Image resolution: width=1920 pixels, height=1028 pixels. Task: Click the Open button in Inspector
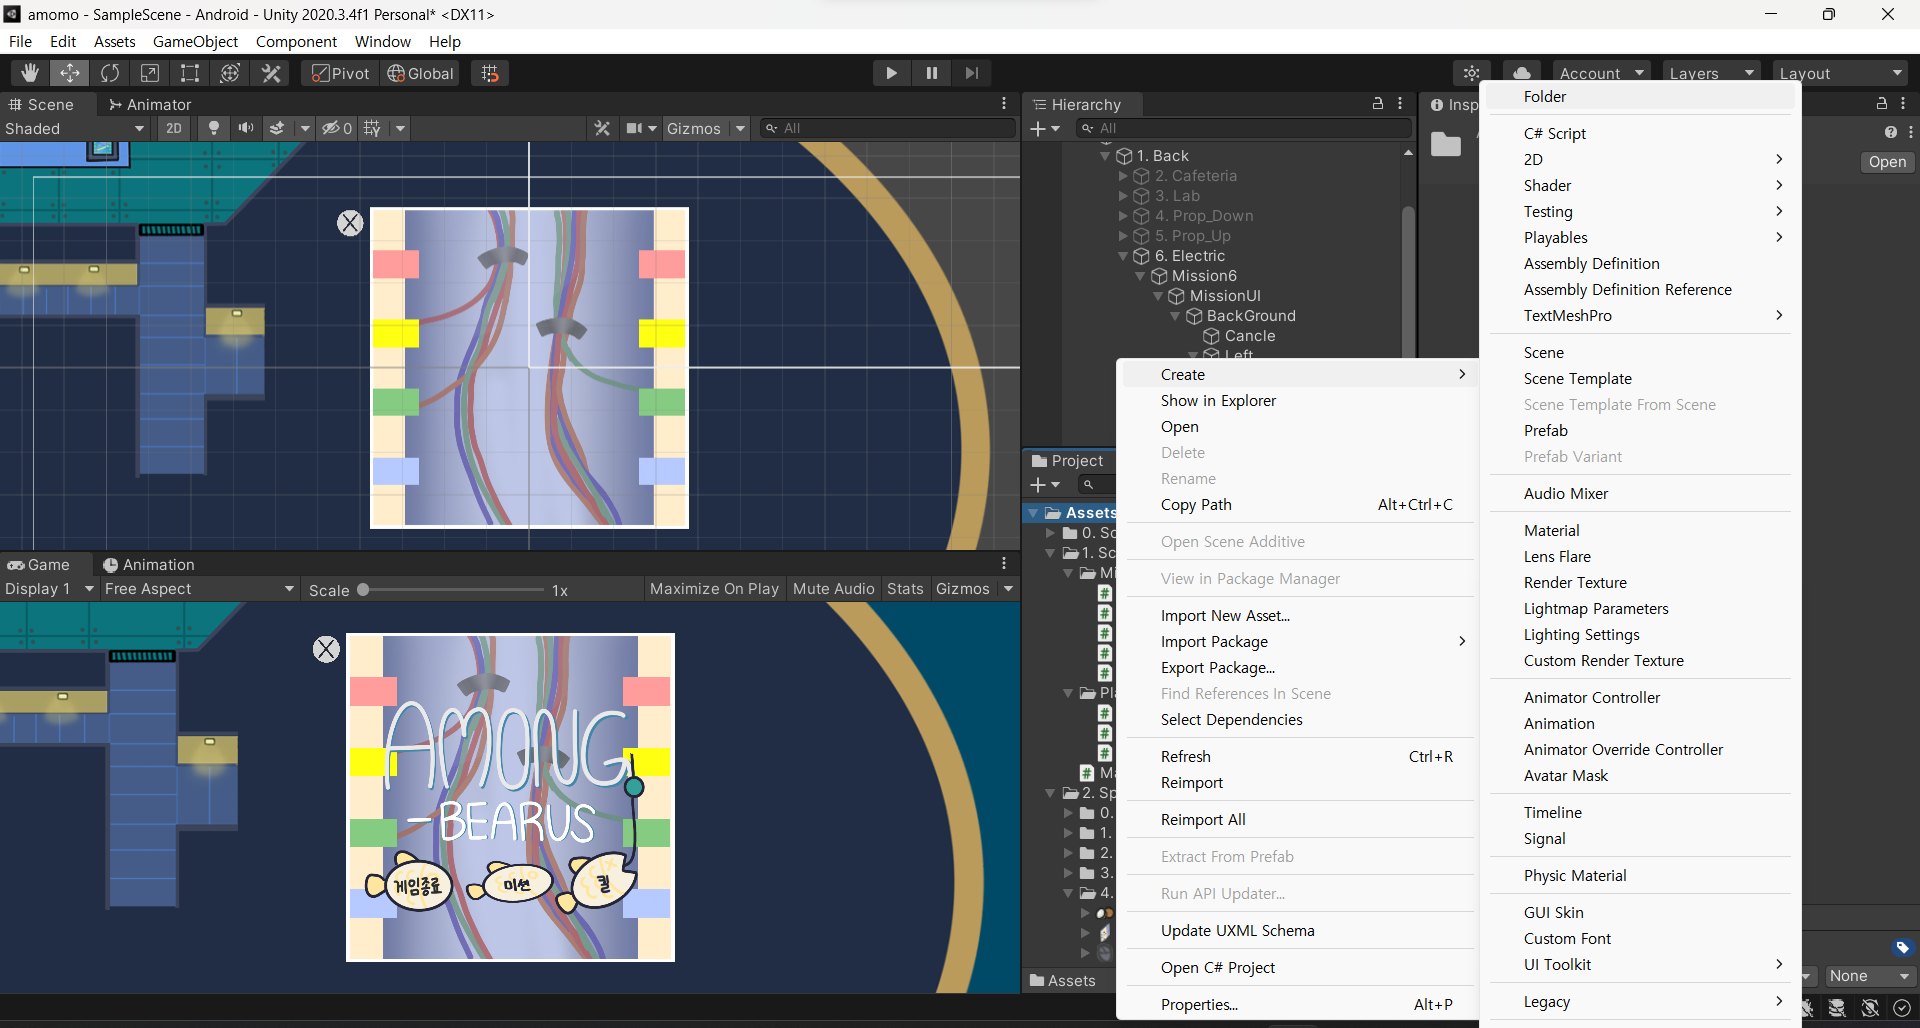pyautogui.click(x=1887, y=162)
